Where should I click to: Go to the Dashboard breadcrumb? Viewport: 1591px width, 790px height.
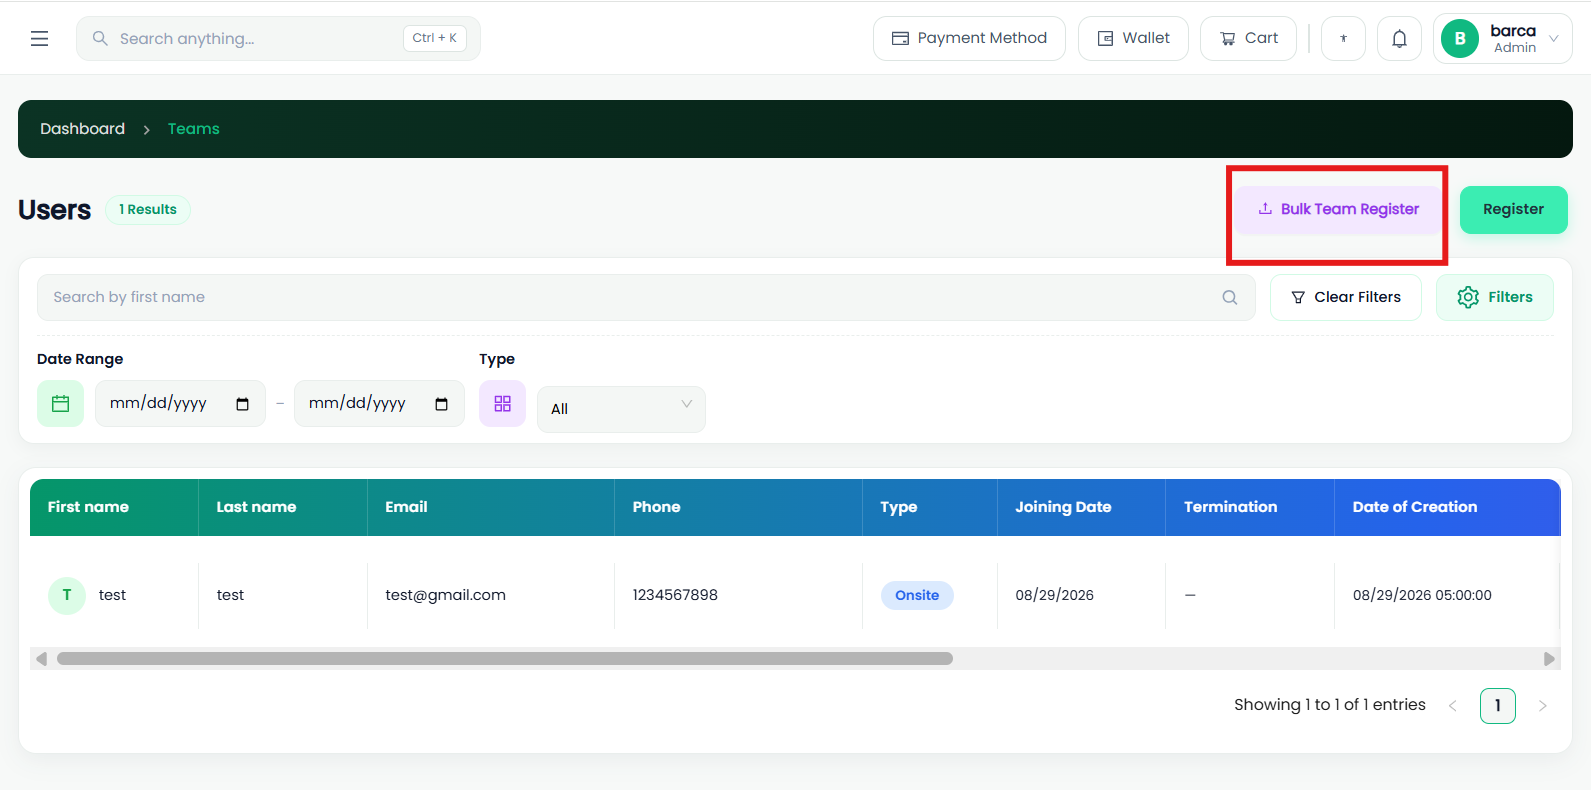[82, 129]
